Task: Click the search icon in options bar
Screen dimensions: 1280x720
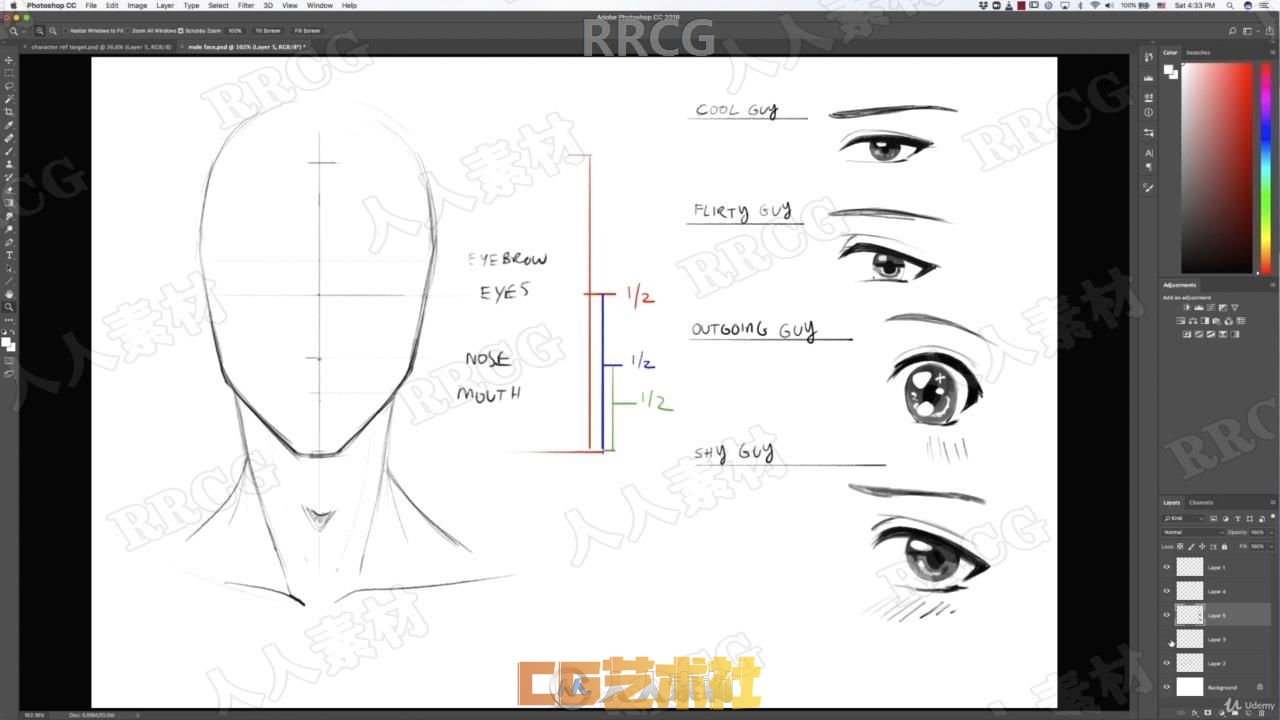Action: 1233,31
